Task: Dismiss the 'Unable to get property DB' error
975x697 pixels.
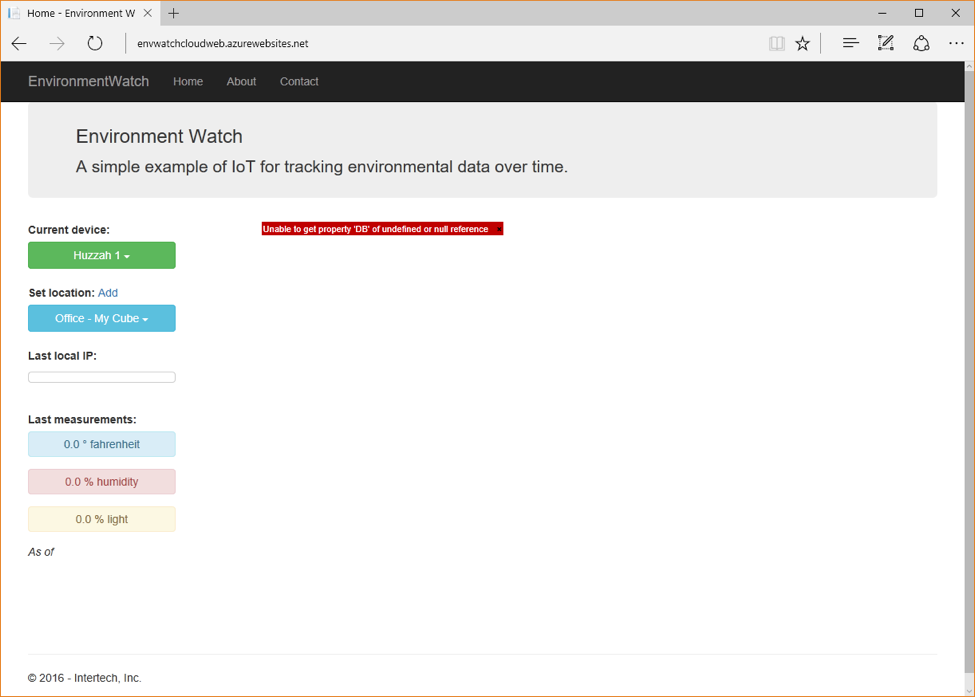Action: (x=497, y=228)
